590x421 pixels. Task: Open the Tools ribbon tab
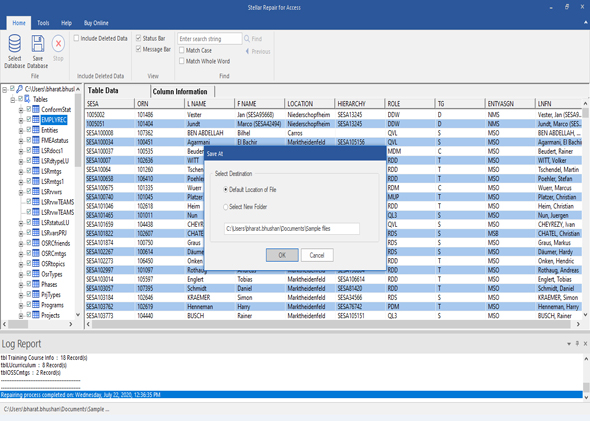43,23
